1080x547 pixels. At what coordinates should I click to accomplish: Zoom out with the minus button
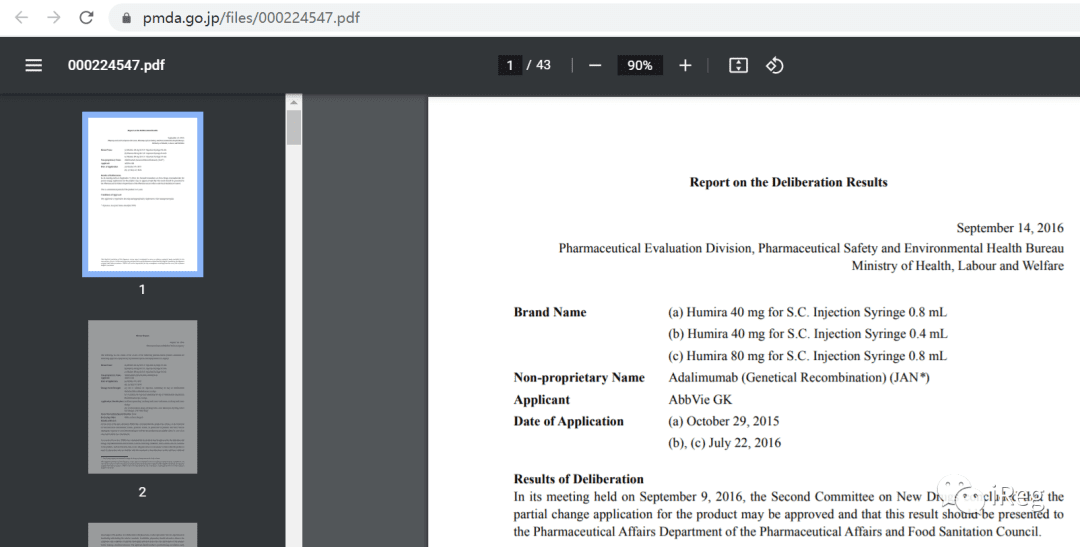pyautogui.click(x=595, y=65)
